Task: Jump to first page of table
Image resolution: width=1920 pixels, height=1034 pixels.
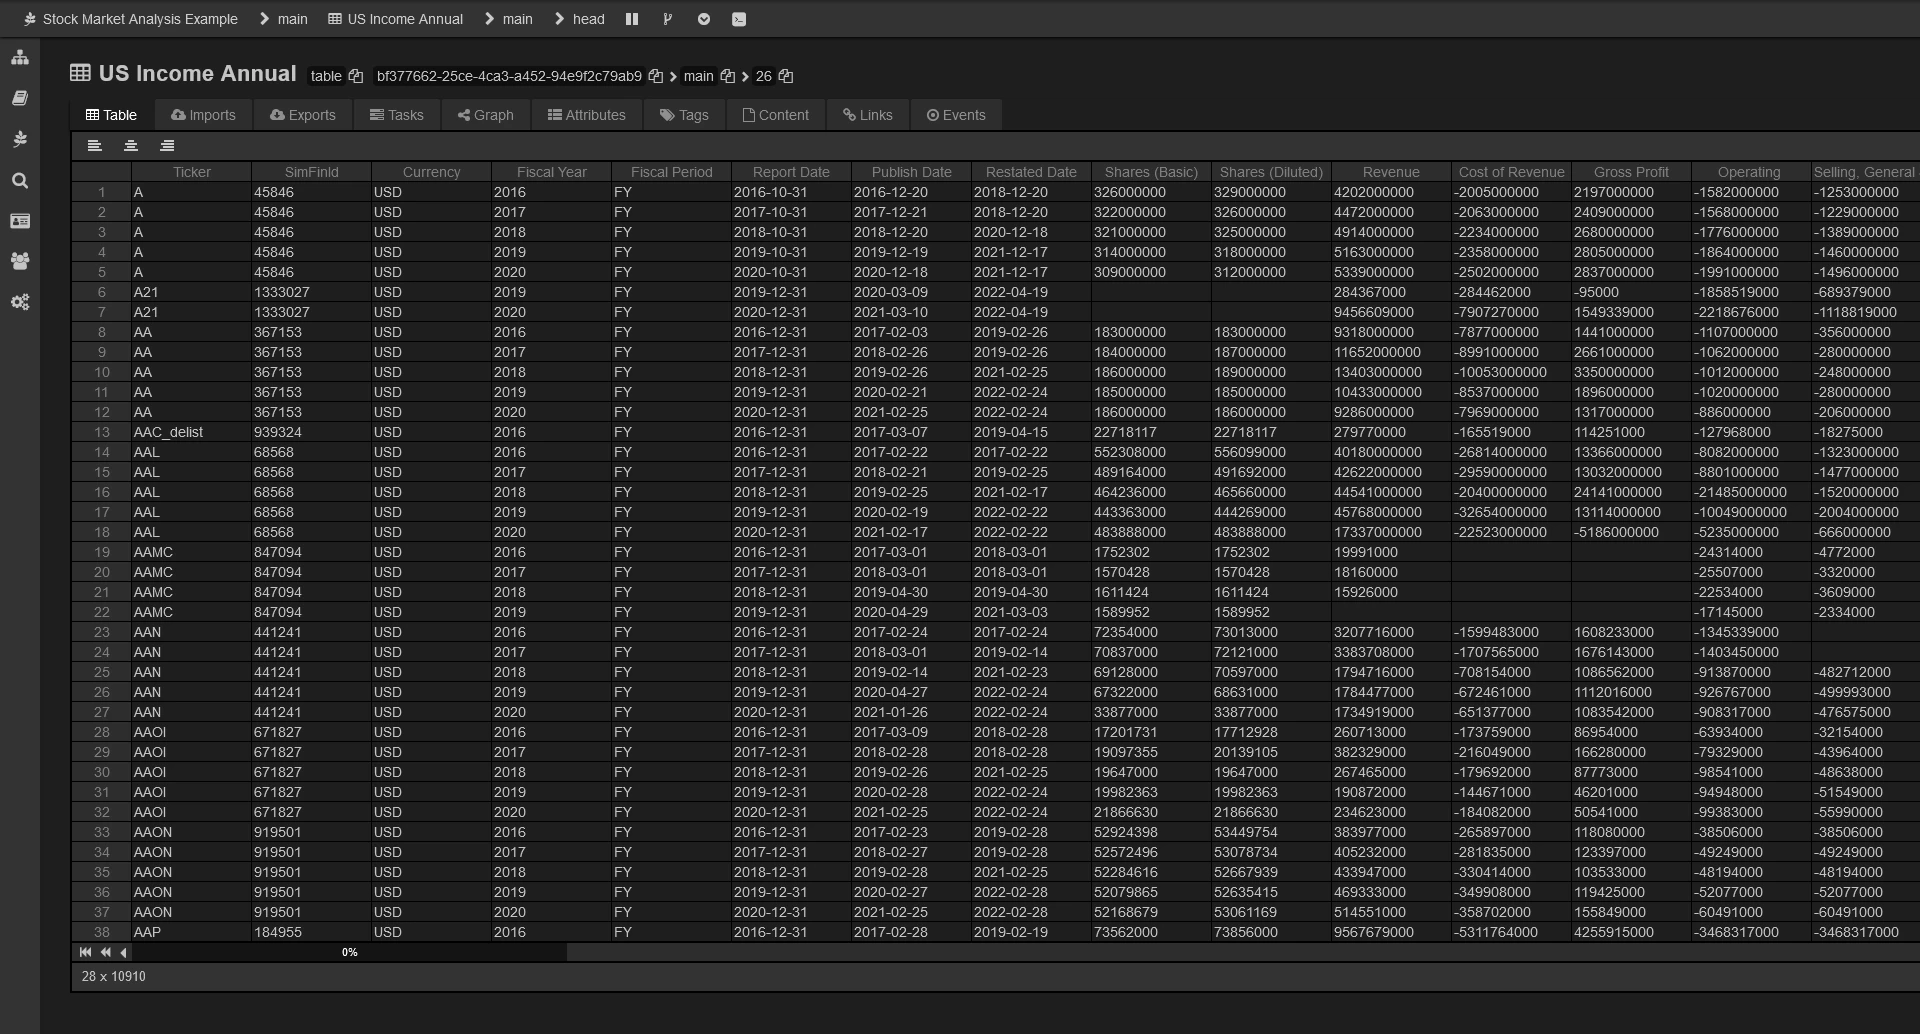Action: click(x=85, y=952)
